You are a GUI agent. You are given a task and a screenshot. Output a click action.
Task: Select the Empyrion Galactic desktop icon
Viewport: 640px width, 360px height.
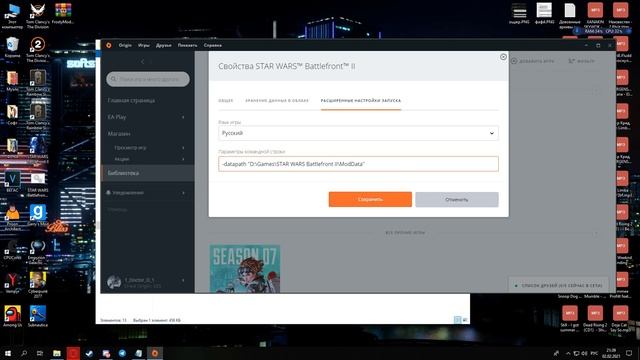(38, 251)
